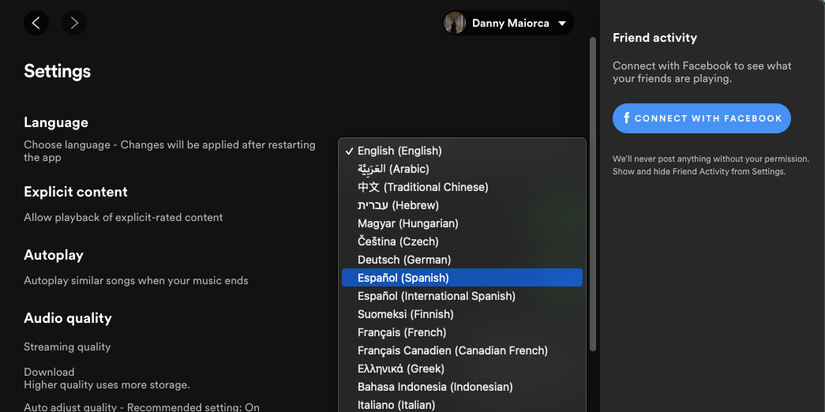Select Čeština (Czech) language option
Image resolution: width=825 pixels, height=412 pixels.
pyautogui.click(x=462, y=242)
